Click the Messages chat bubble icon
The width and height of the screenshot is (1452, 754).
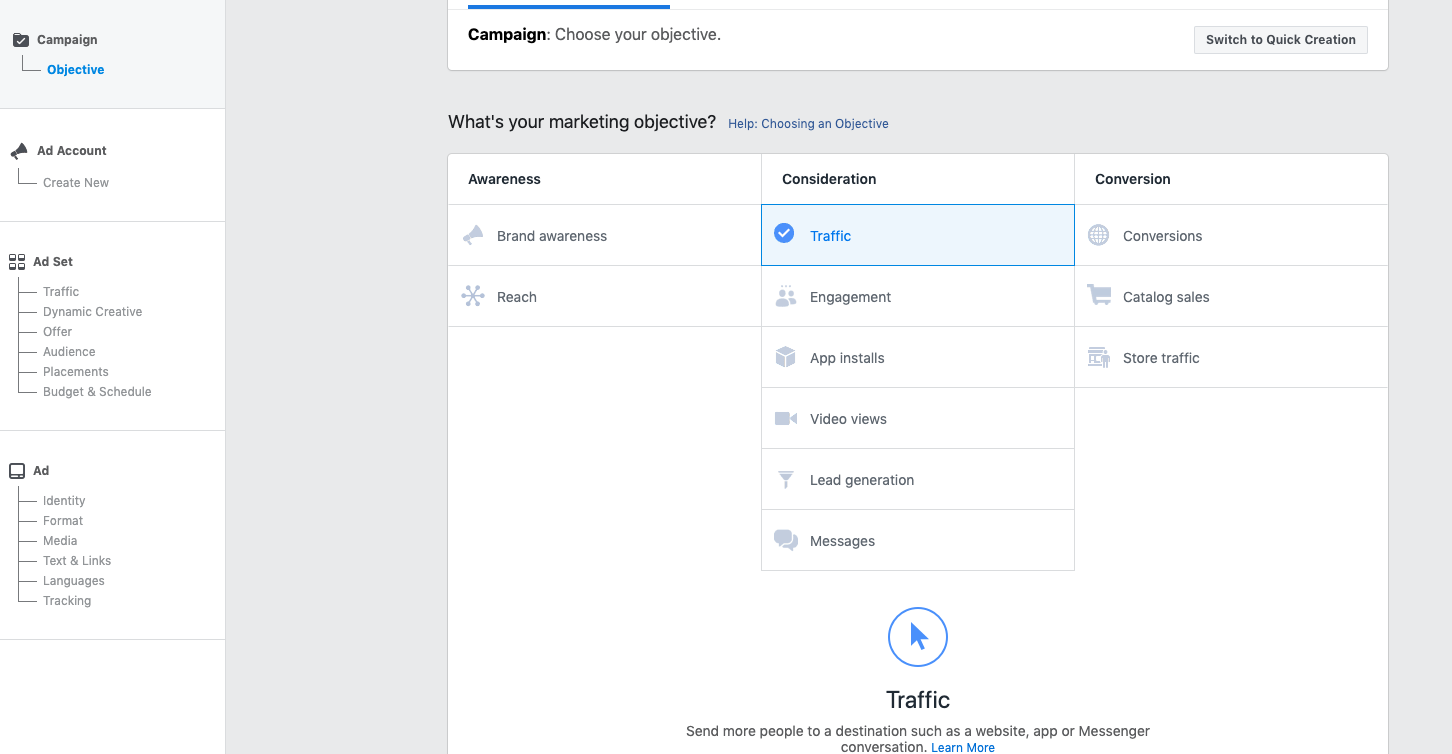point(786,541)
